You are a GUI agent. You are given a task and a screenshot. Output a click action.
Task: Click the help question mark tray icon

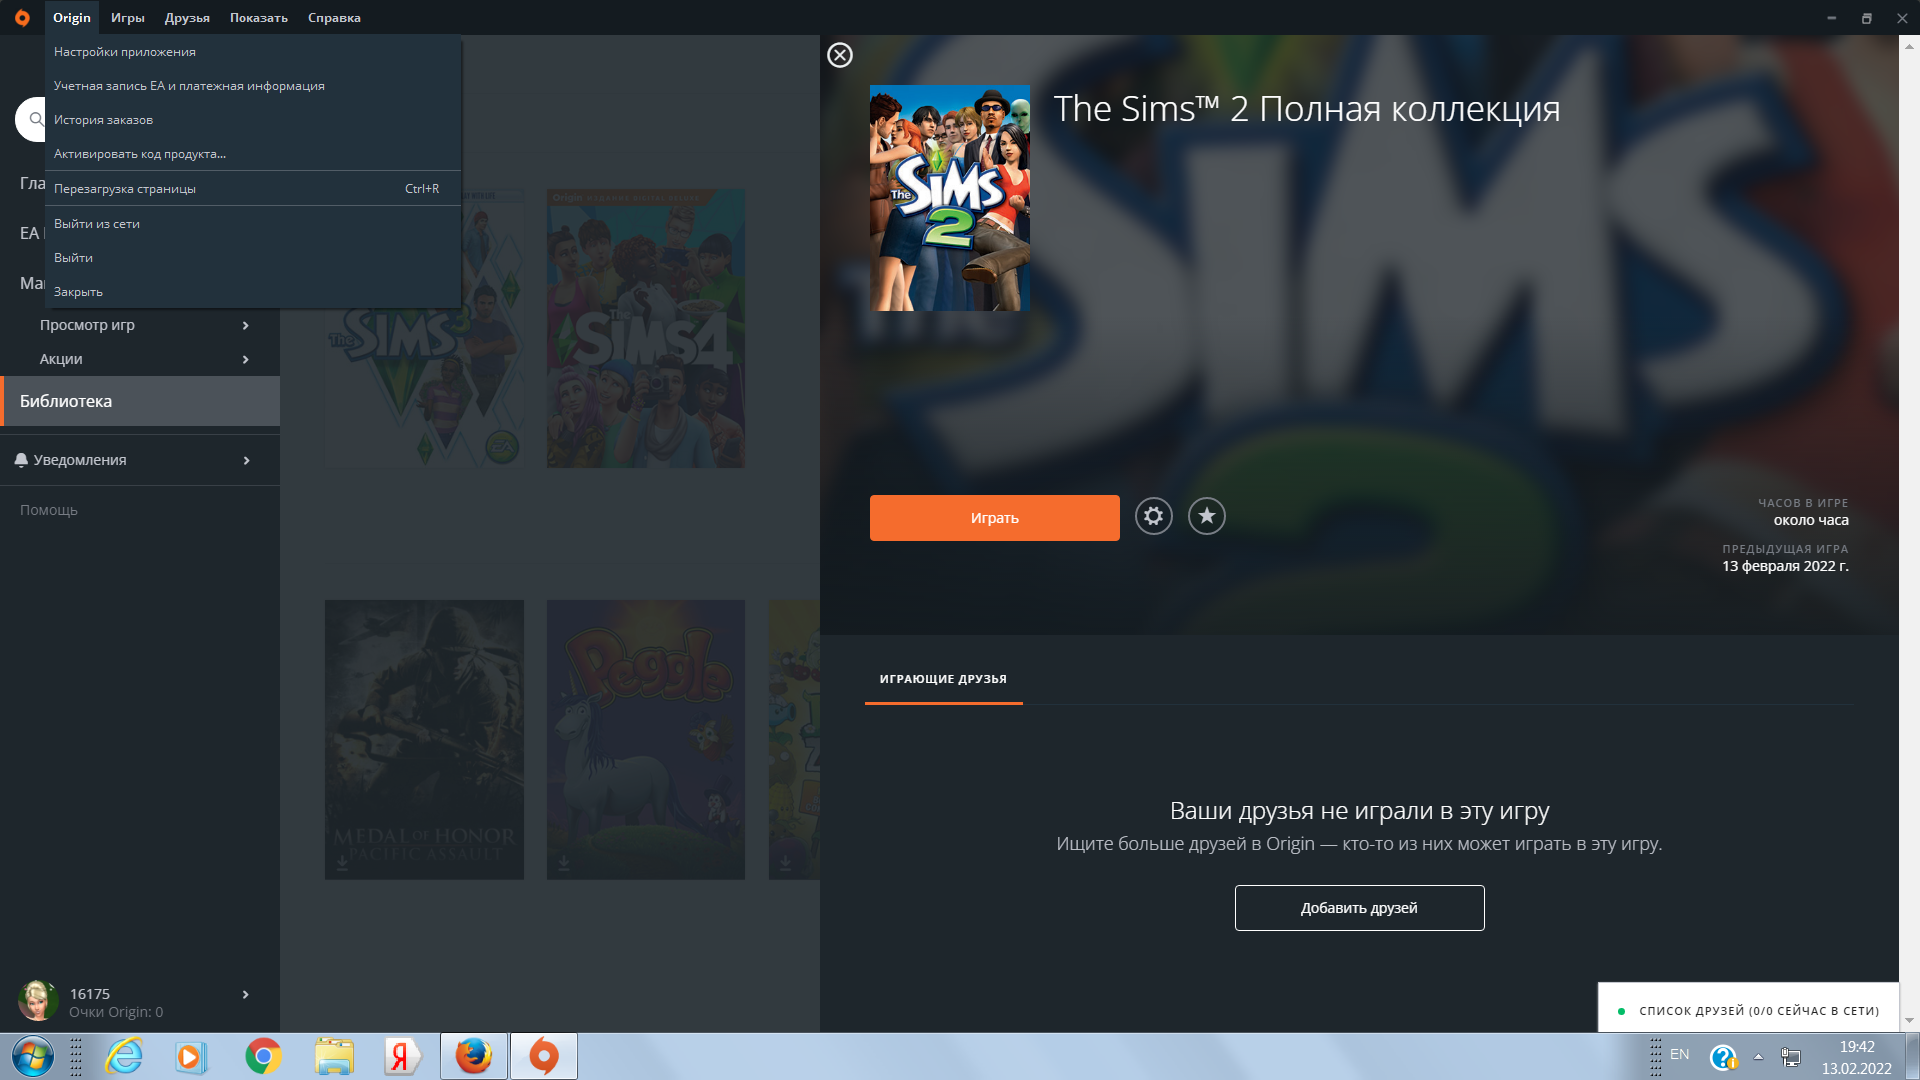pos(1723,1057)
